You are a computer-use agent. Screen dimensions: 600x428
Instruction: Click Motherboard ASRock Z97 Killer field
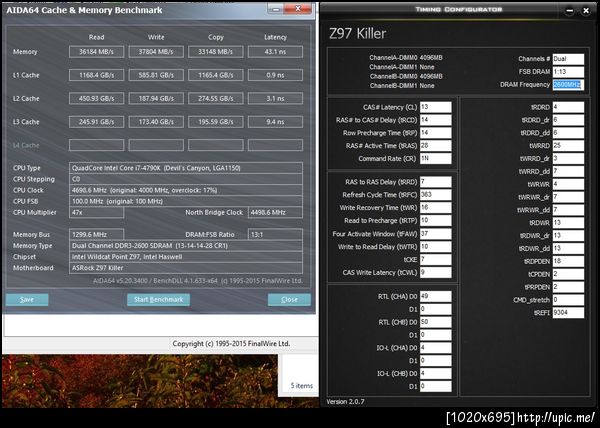pos(186,268)
